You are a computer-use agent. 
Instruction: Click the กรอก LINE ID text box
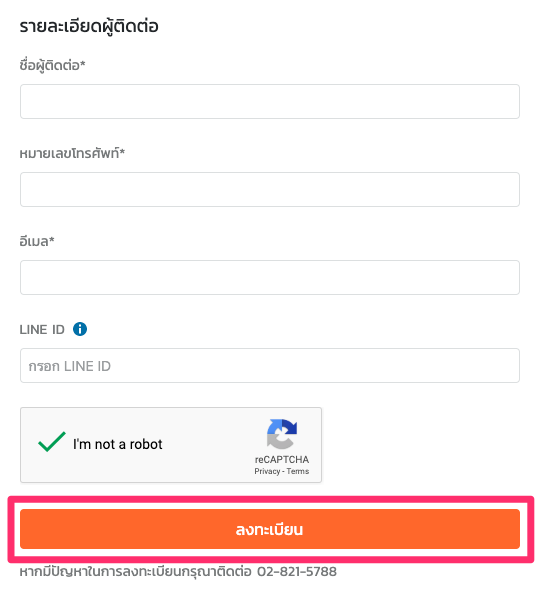point(270,366)
